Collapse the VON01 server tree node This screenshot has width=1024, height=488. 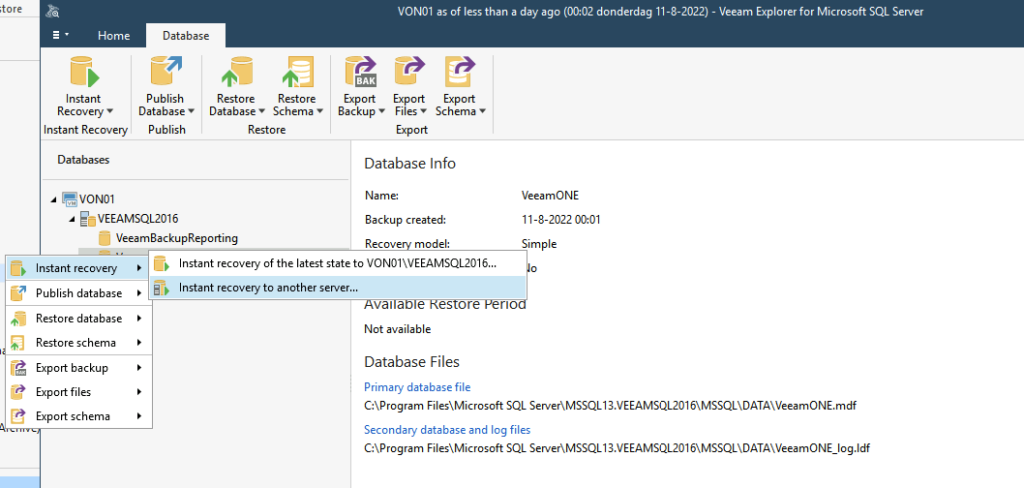tap(53, 199)
